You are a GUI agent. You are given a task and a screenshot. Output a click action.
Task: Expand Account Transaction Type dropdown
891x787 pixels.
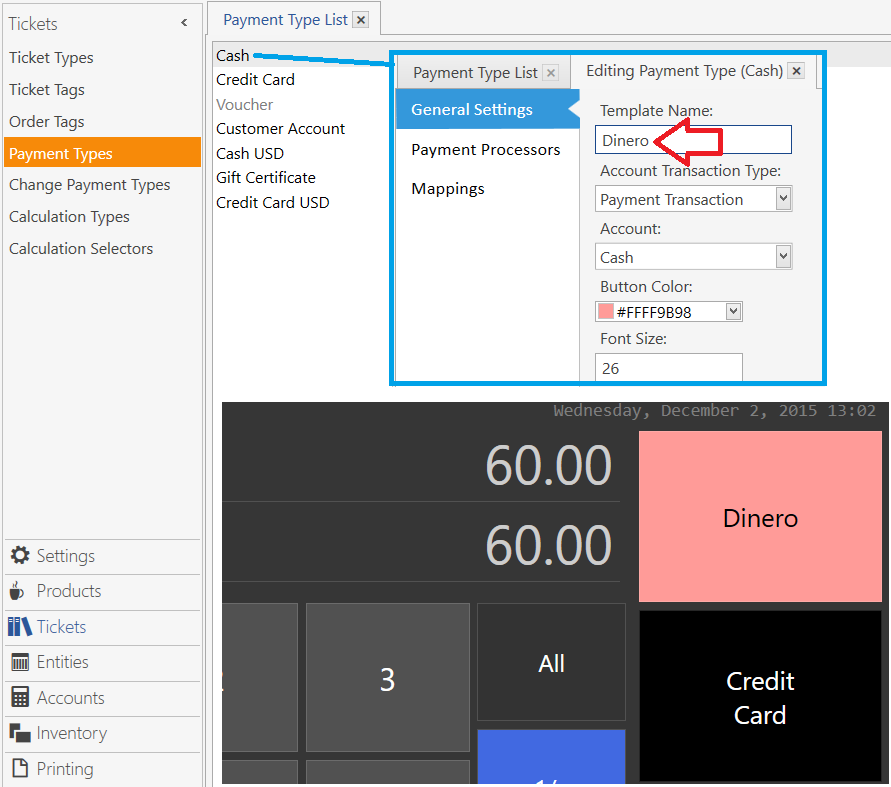(x=783, y=199)
